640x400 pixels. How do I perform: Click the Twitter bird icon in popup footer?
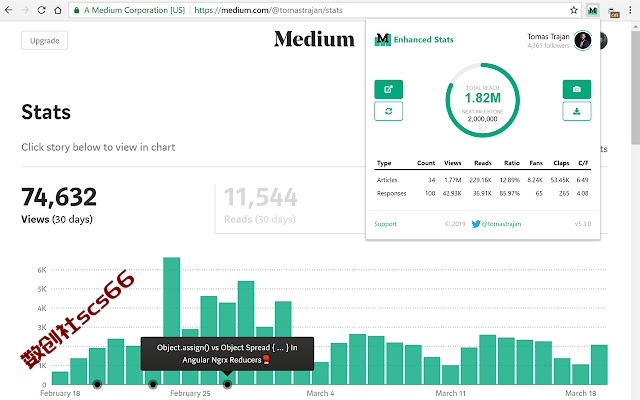(x=476, y=224)
